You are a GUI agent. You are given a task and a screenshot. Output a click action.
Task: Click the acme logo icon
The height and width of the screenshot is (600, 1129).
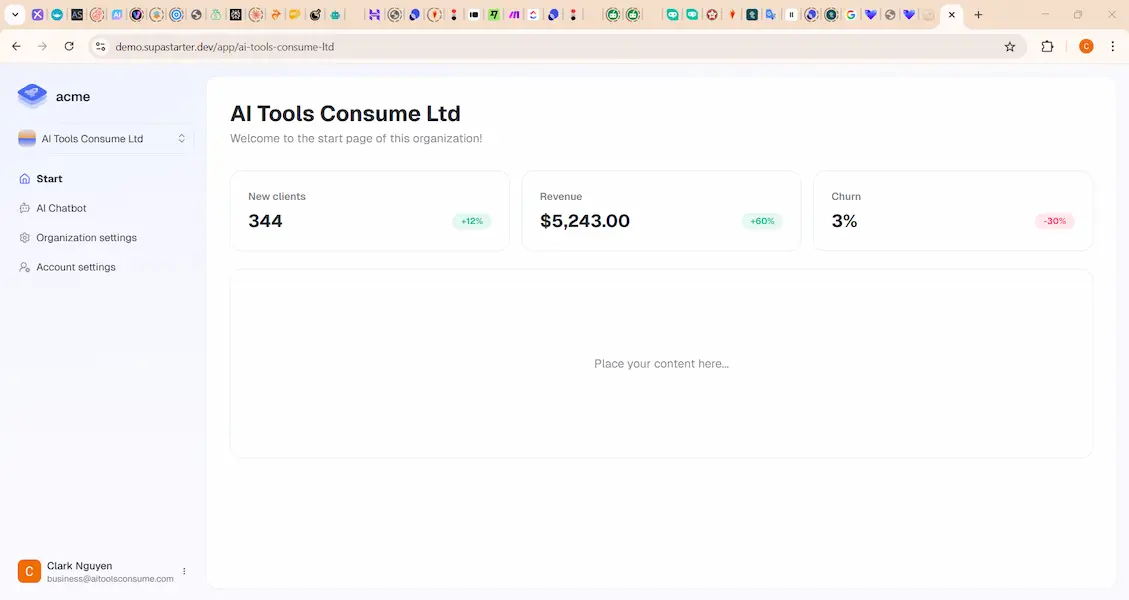click(32, 96)
